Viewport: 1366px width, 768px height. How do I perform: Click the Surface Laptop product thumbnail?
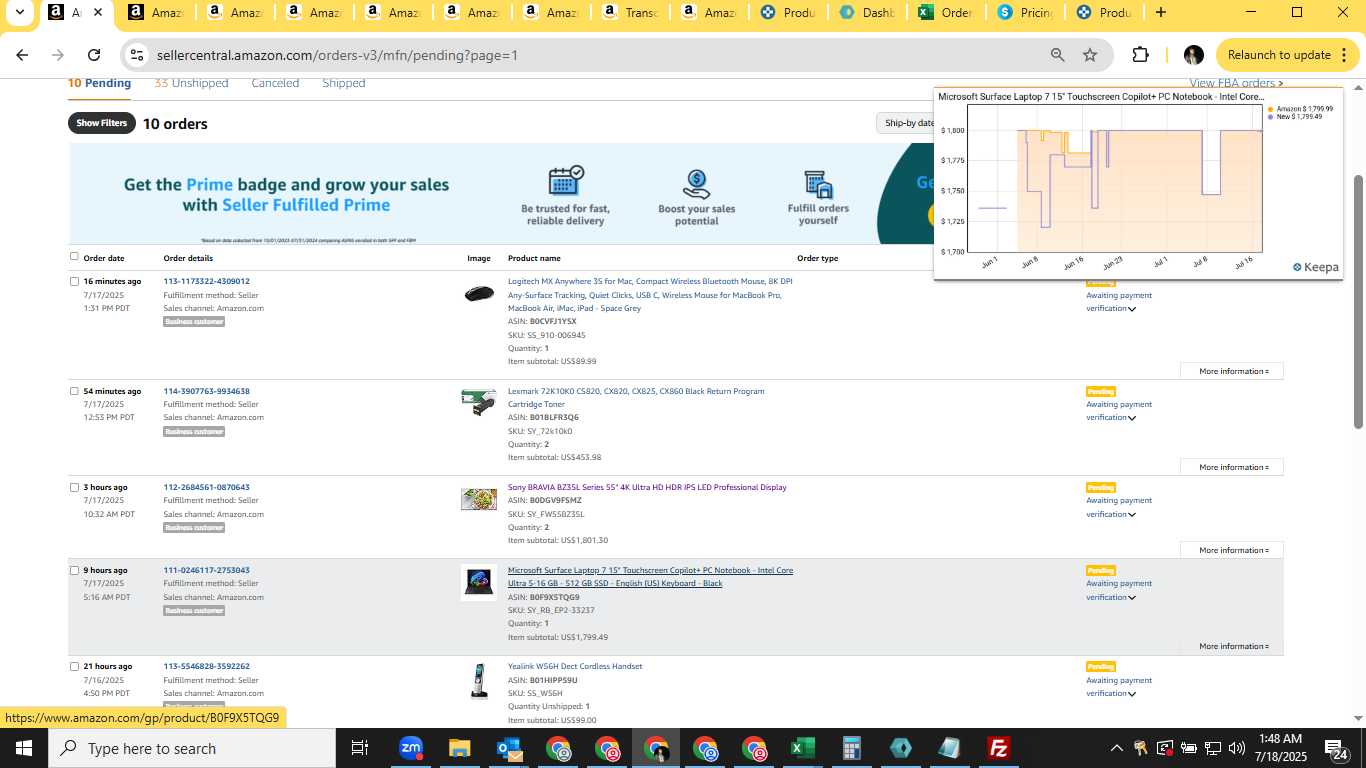point(479,582)
